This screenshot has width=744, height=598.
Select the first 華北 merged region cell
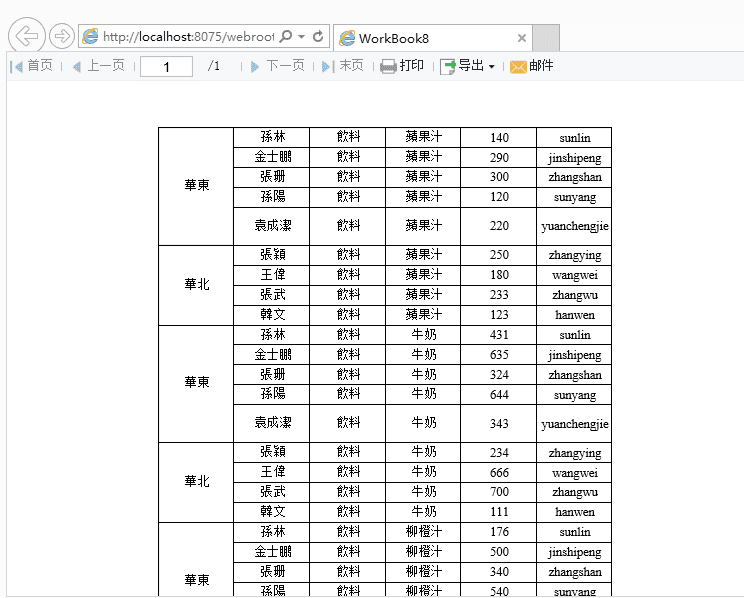[x=196, y=285]
